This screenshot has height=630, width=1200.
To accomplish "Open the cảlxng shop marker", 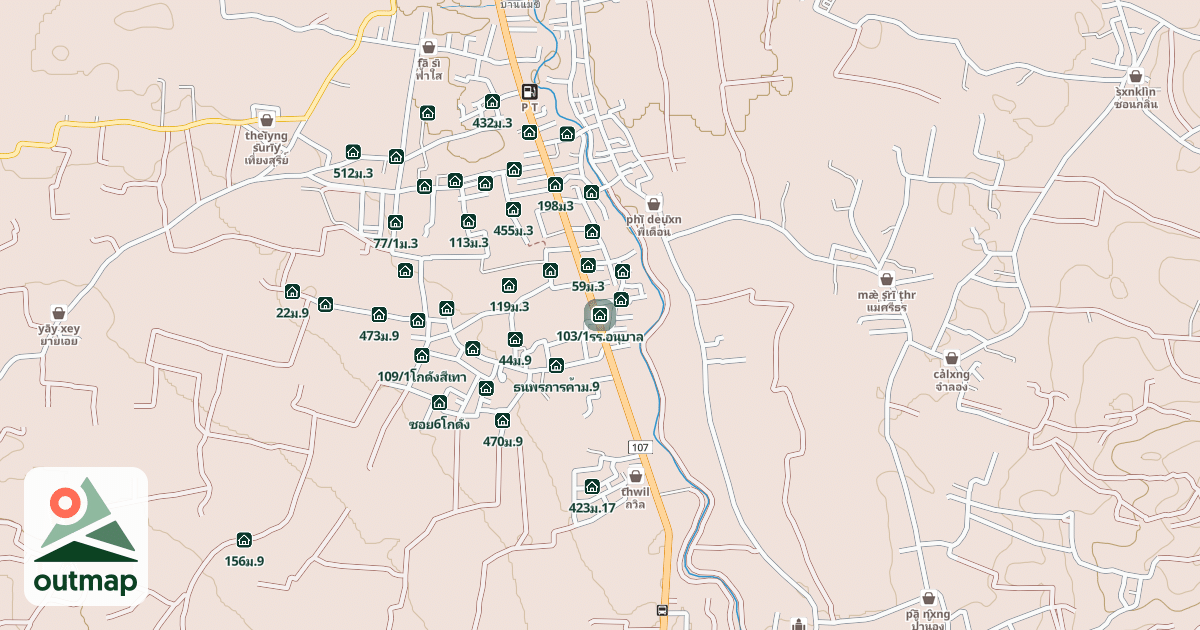I will point(951,358).
